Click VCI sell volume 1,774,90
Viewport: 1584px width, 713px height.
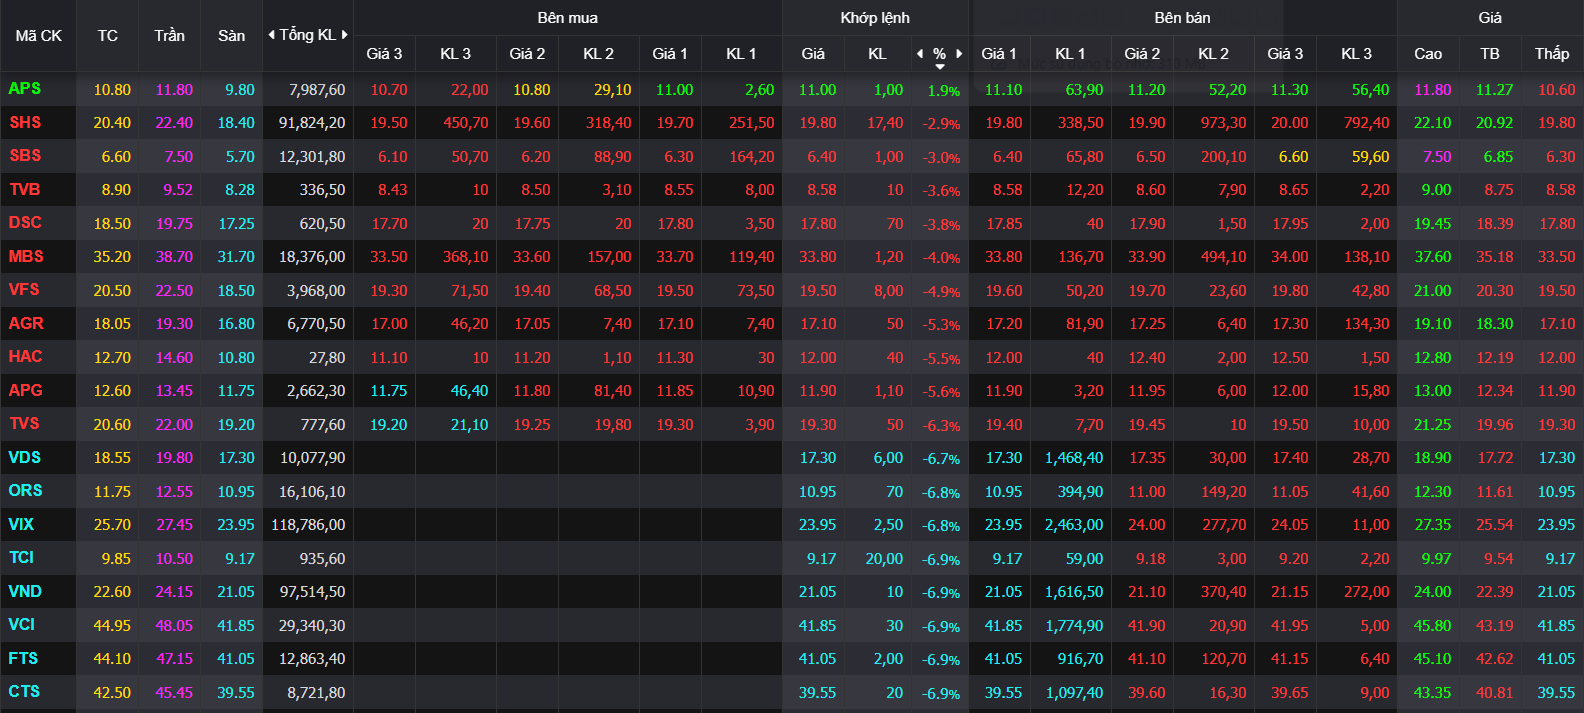pyautogui.click(x=1074, y=626)
